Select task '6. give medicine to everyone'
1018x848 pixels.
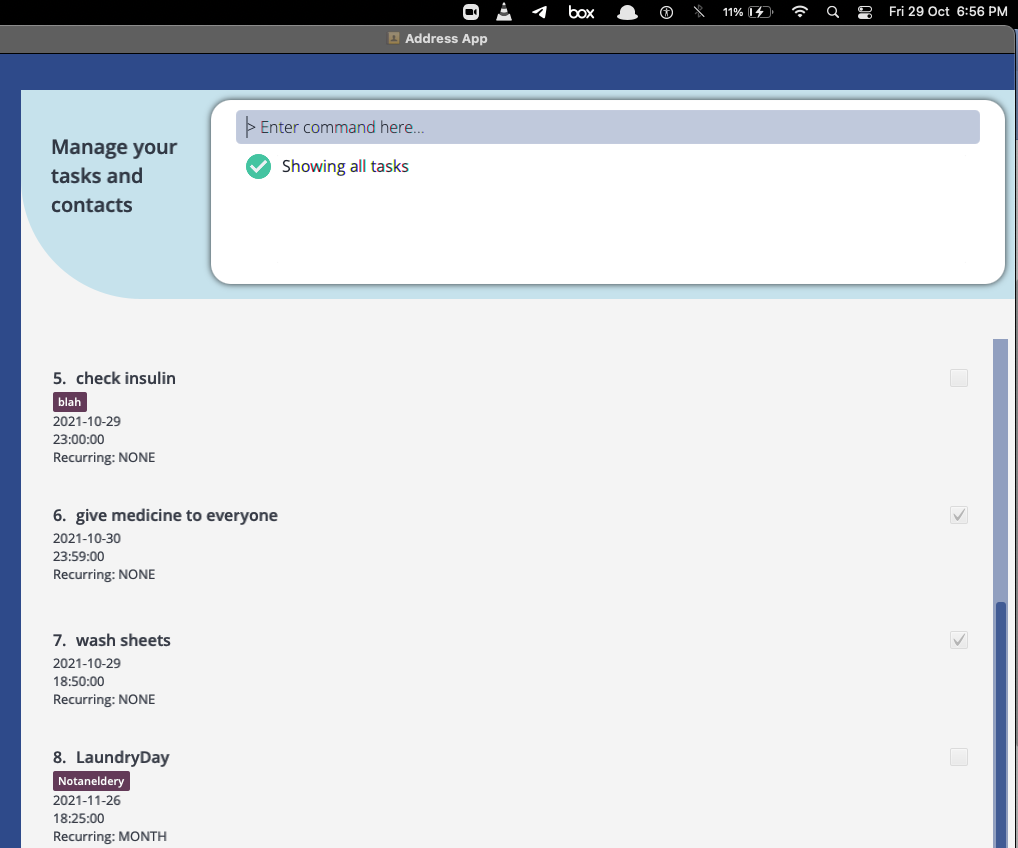click(x=165, y=515)
